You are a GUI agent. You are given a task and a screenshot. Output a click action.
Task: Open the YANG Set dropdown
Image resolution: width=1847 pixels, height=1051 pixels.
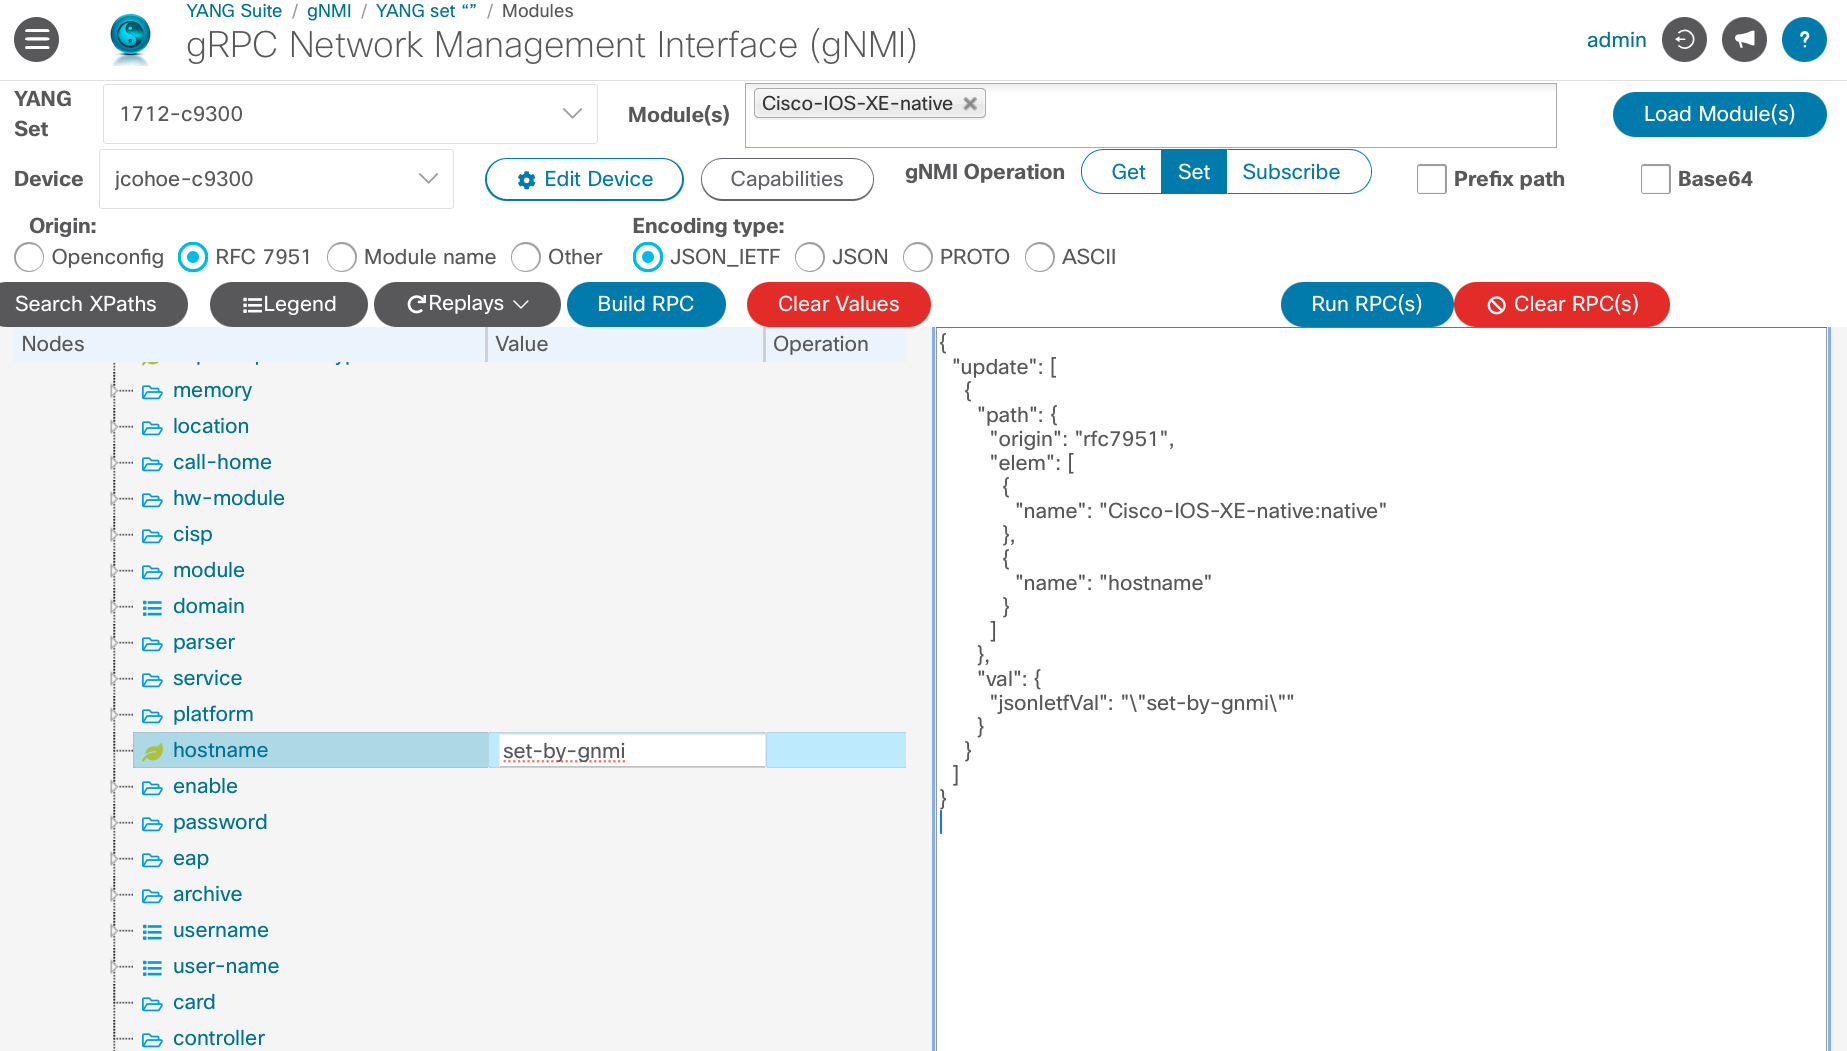(350, 114)
